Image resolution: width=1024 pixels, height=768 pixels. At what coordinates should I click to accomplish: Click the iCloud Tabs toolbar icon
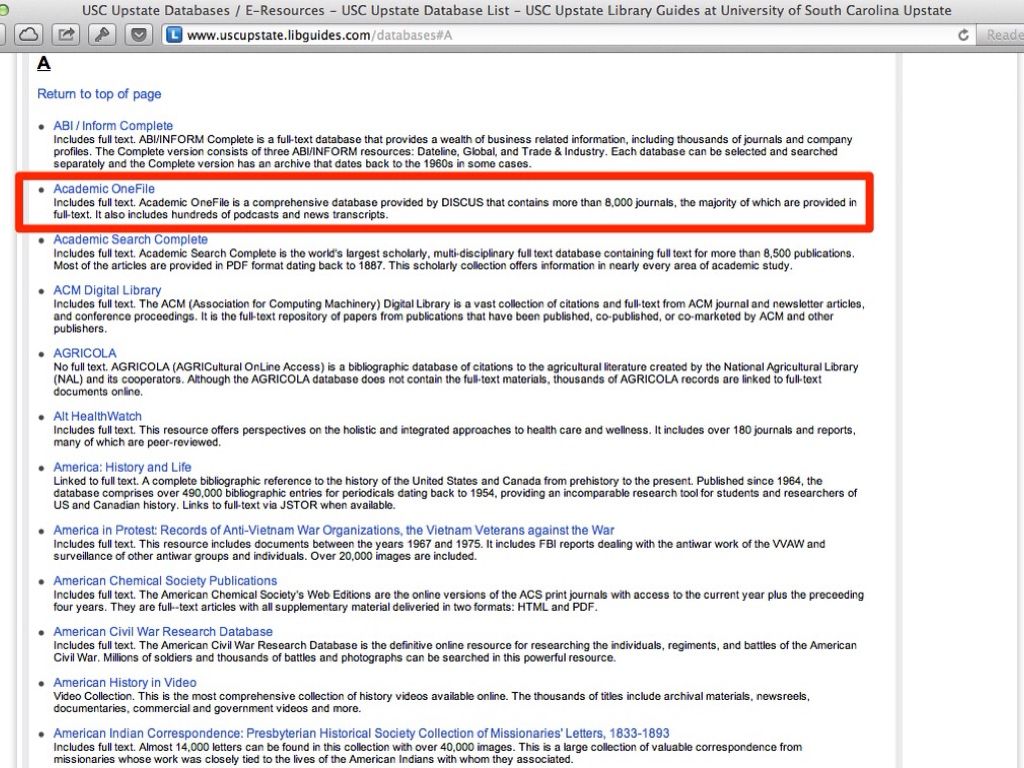[29, 35]
